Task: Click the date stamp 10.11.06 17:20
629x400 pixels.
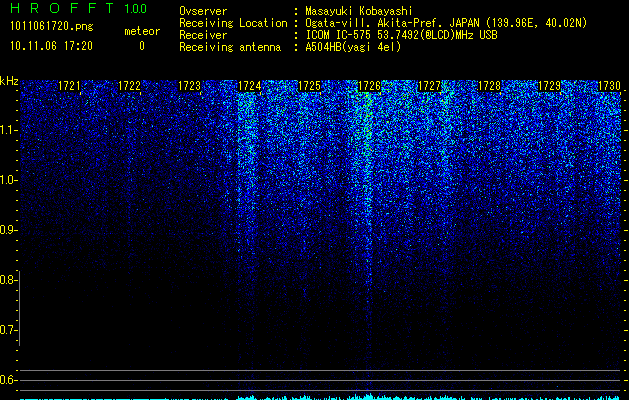Action: [51, 46]
